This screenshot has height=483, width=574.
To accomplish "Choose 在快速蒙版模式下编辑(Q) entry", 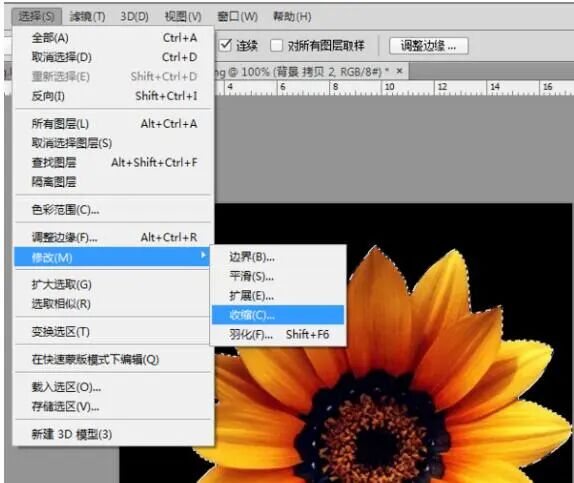I will tap(114, 360).
